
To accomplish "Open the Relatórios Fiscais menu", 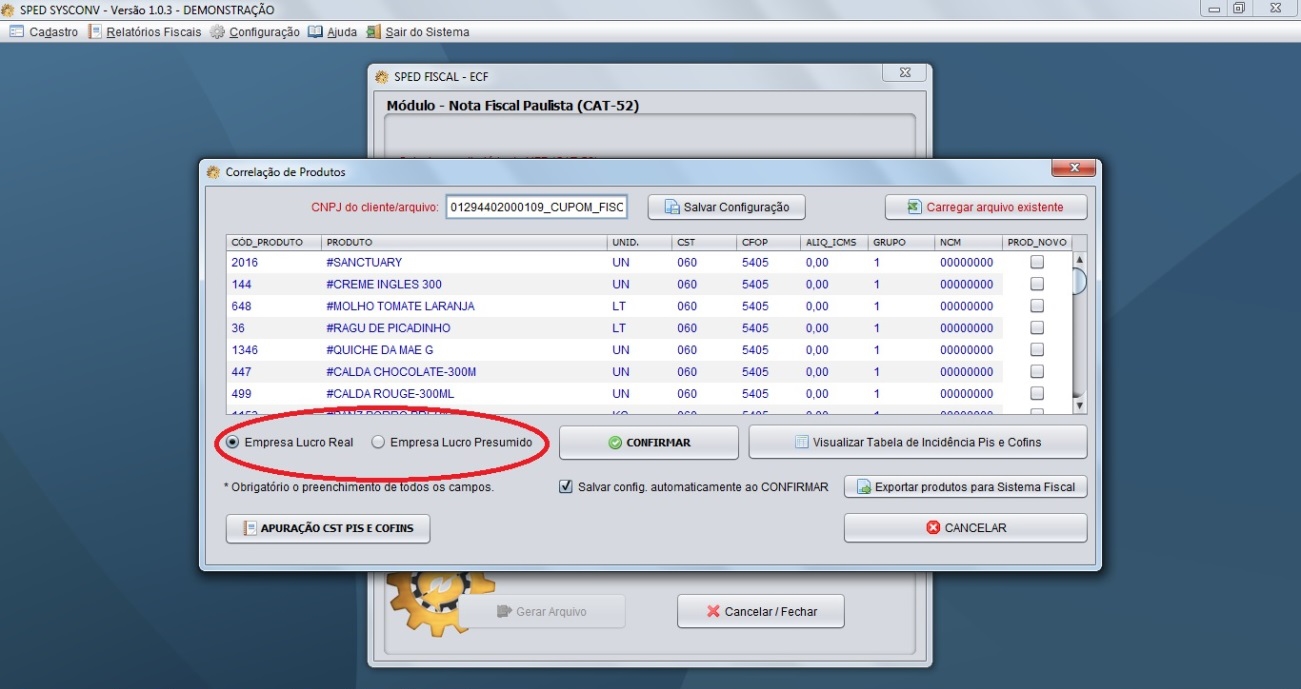I will click(x=145, y=32).
